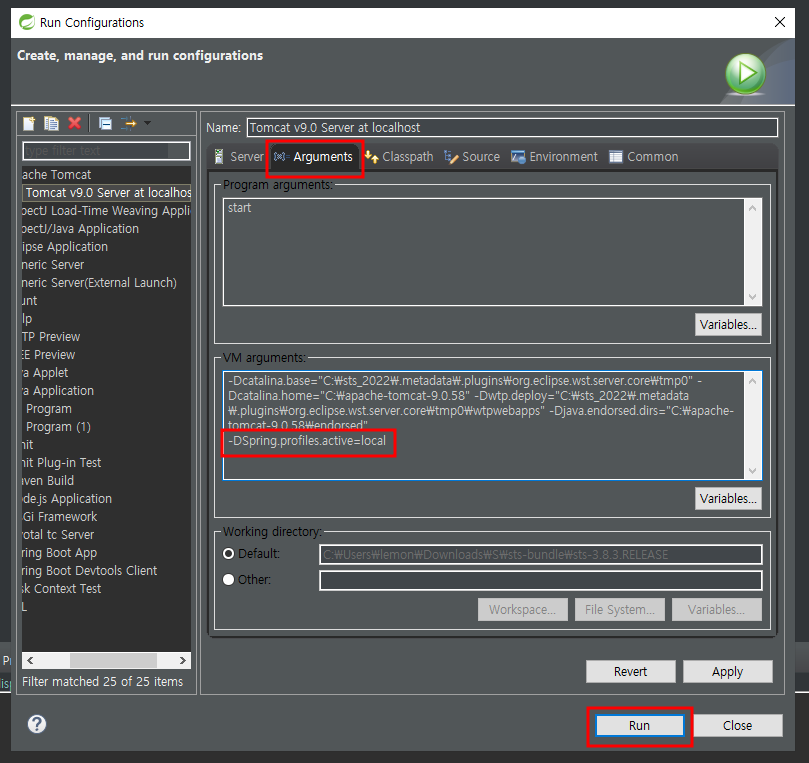This screenshot has width=809, height=763.
Task: Click the -DSpring.profiles.active=local line
Action: tap(307, 441)
